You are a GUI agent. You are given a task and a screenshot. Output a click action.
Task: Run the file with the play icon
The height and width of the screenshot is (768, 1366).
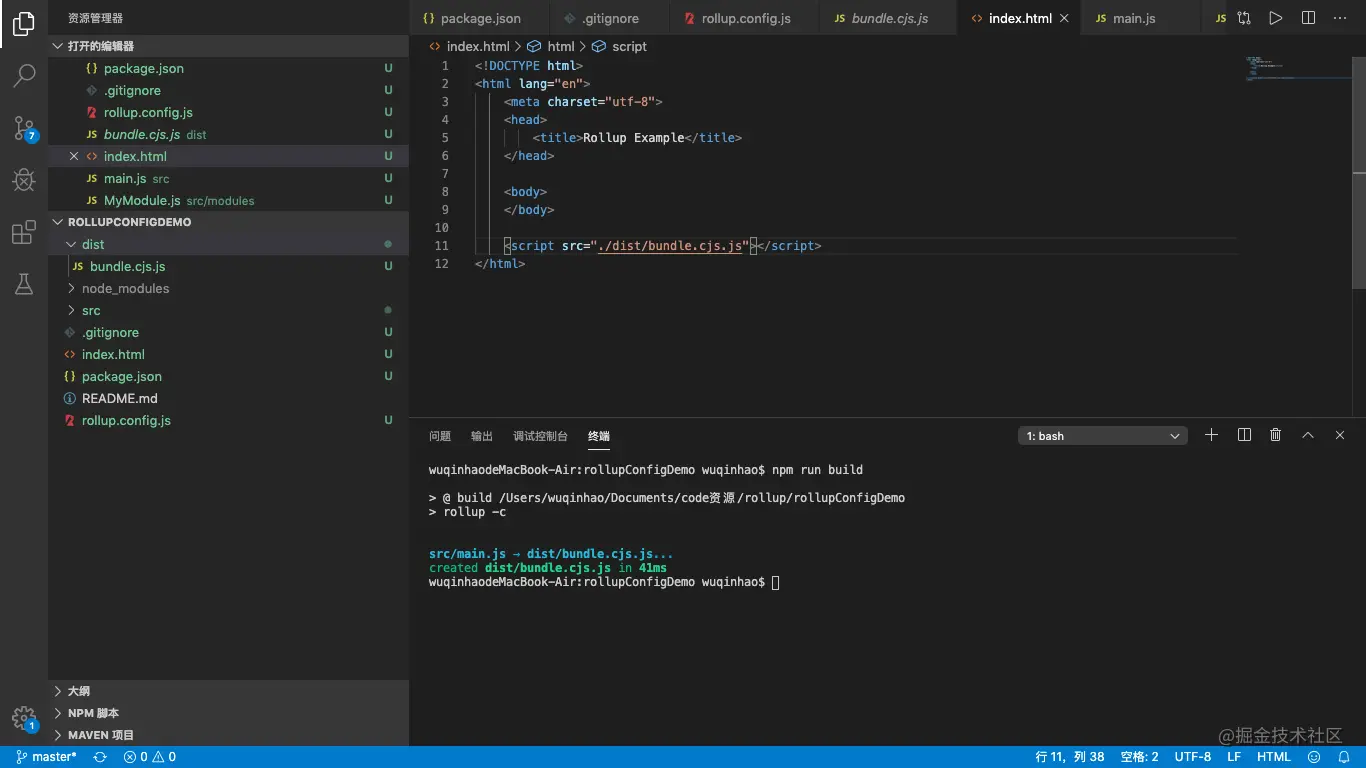pos(1275,18)
